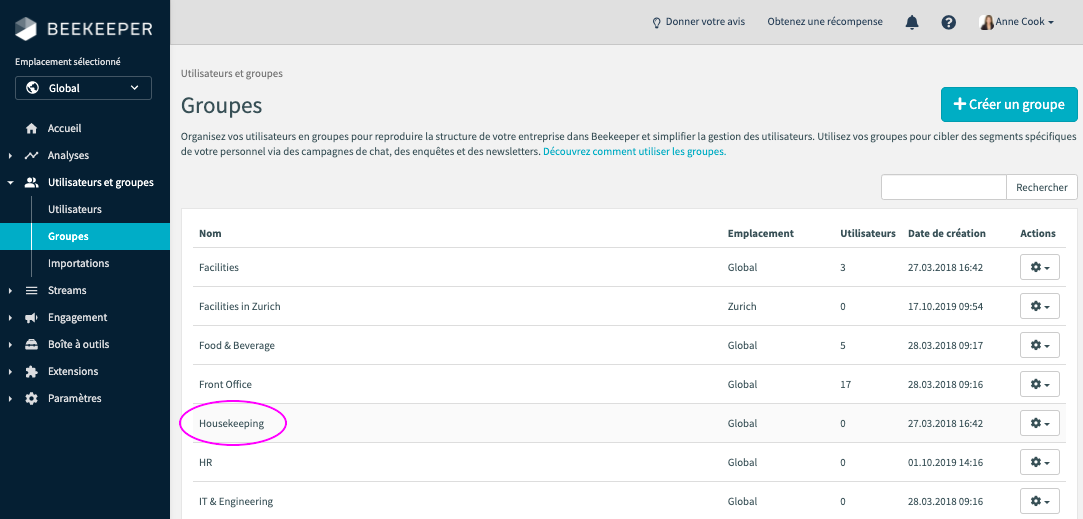The image size is (1083, 519).
Task: Click Utilisateurs et groupes breadcrumb
Action: click(x=231, y=73)
